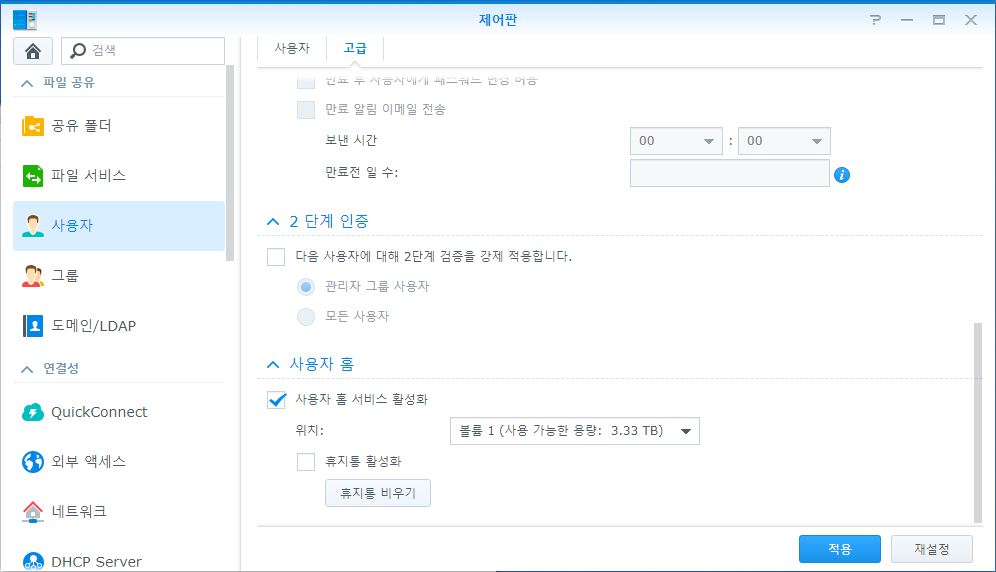996x572 pixels.
Task: Click the 휴지통 비우기 button
Action: click(378, 493)
